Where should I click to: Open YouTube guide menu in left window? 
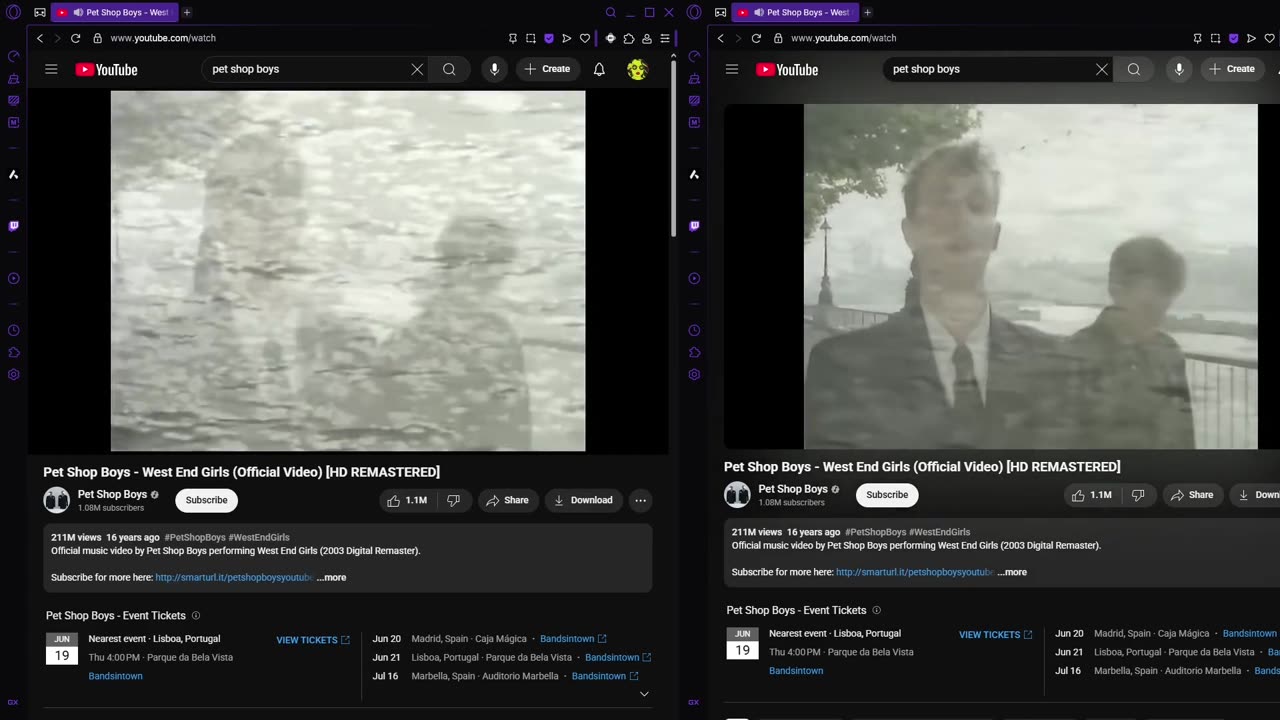coord(51,69)
